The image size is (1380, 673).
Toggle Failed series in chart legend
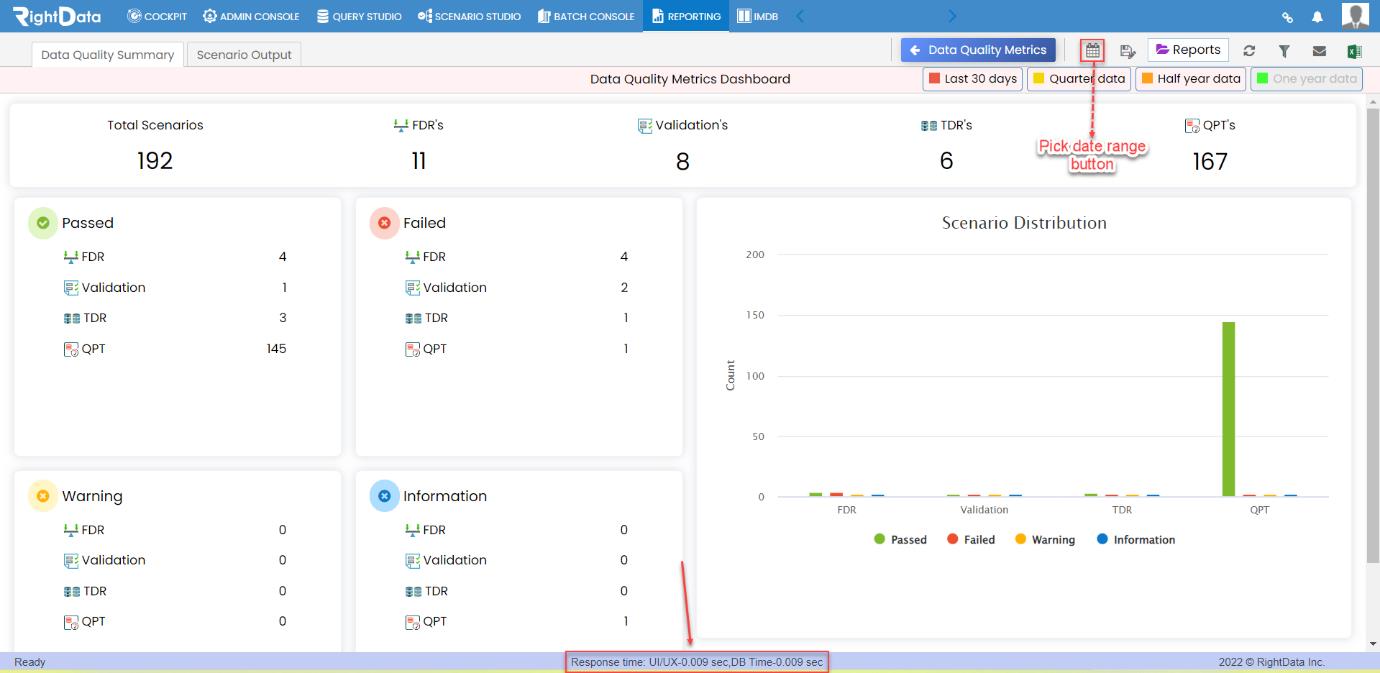[x=971, y=540]
